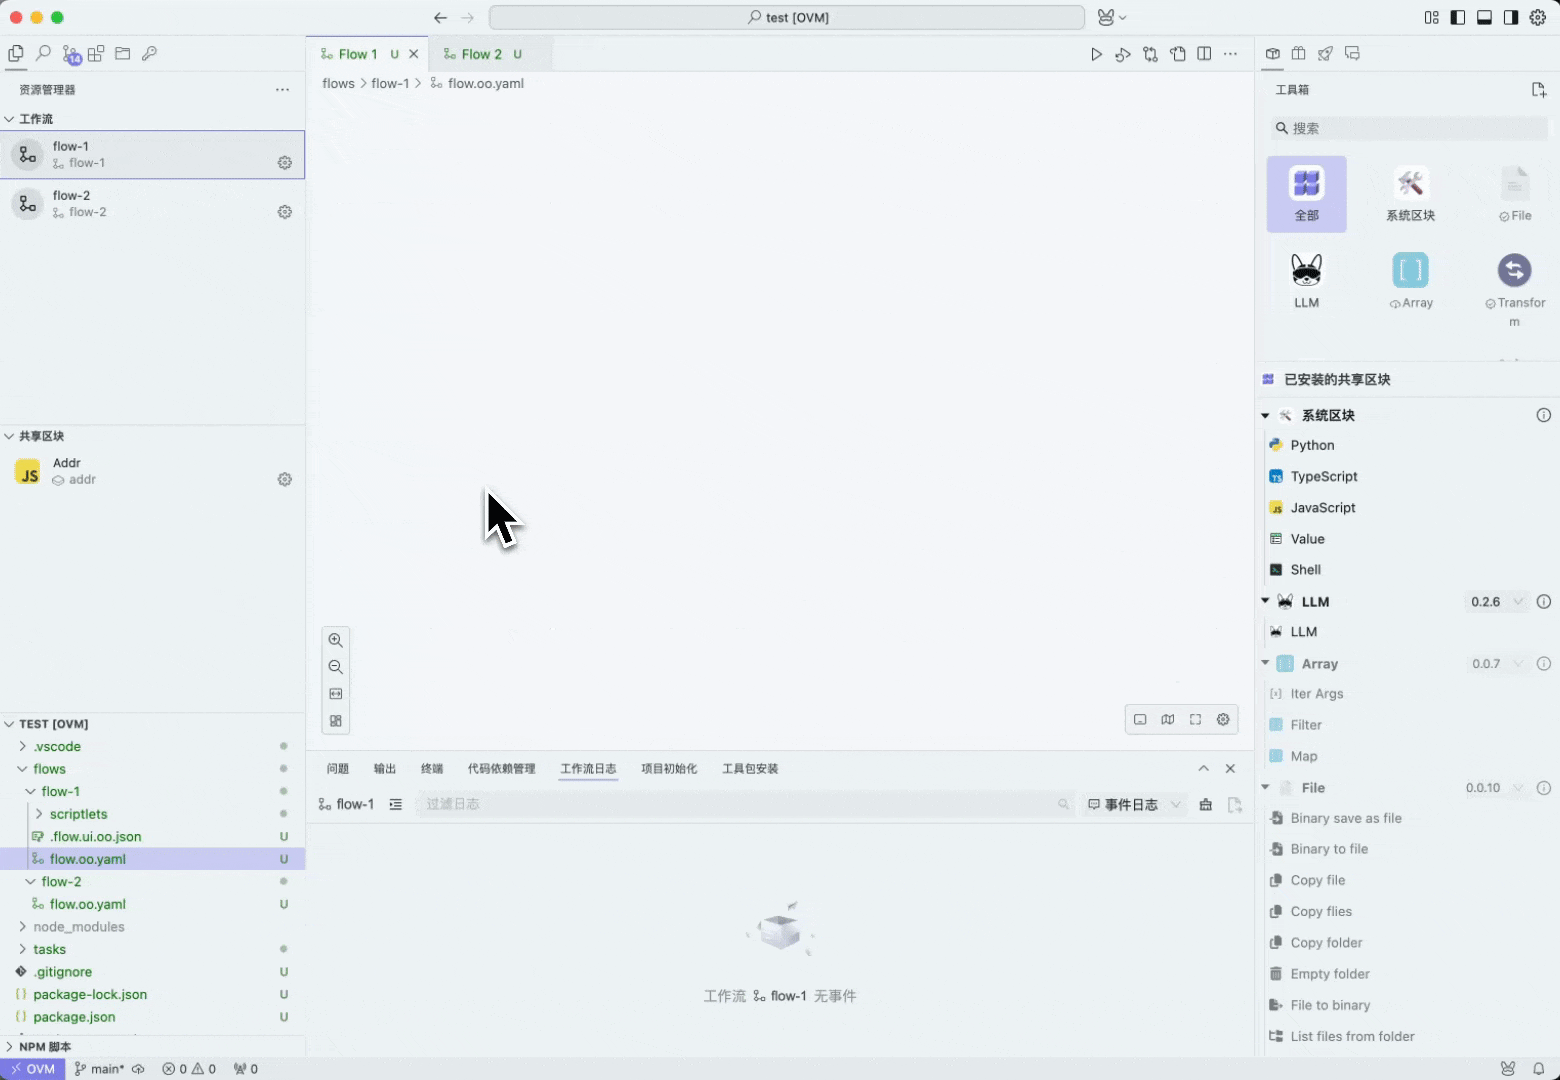Screen dimensions: 1560x1080
Task: Select the LLM category in toolbox
Action: pos(1306,280)
